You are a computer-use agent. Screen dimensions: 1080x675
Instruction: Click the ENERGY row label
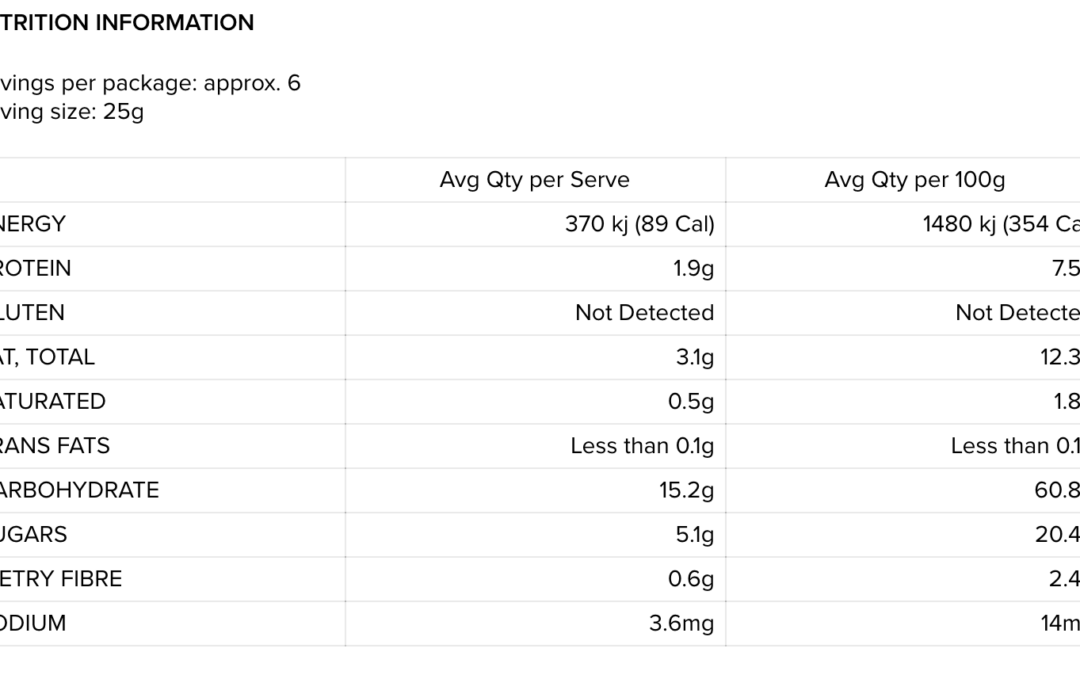(x=32, y=224)
